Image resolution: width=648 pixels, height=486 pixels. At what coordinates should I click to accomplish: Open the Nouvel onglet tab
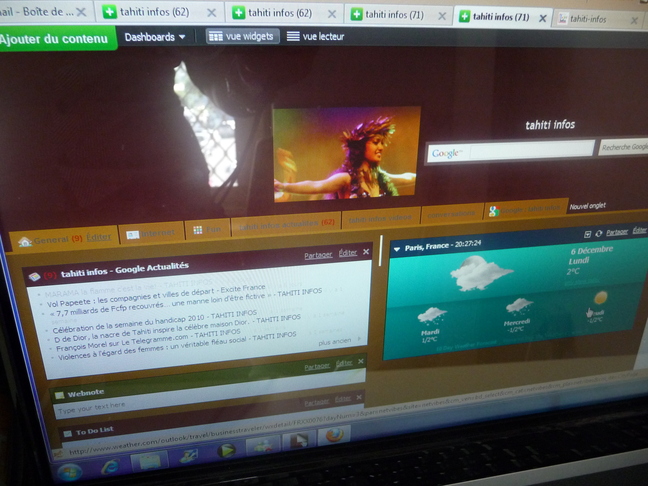(x=588, y=206)
